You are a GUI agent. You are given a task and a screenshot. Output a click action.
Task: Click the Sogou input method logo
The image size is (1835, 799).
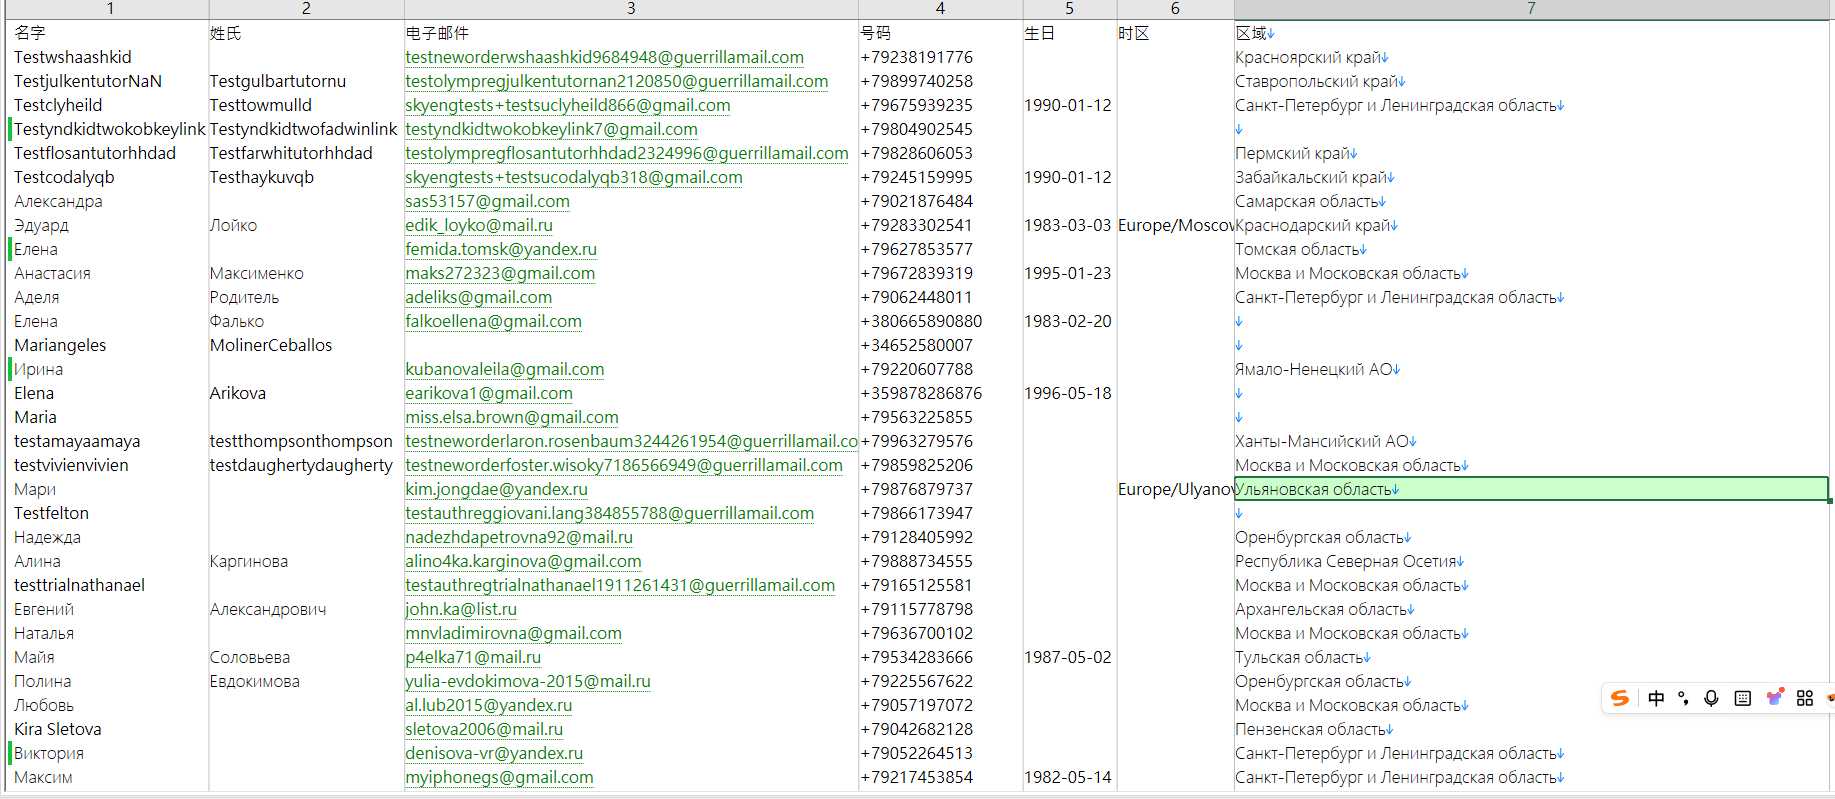click(x=1620, y=698)
